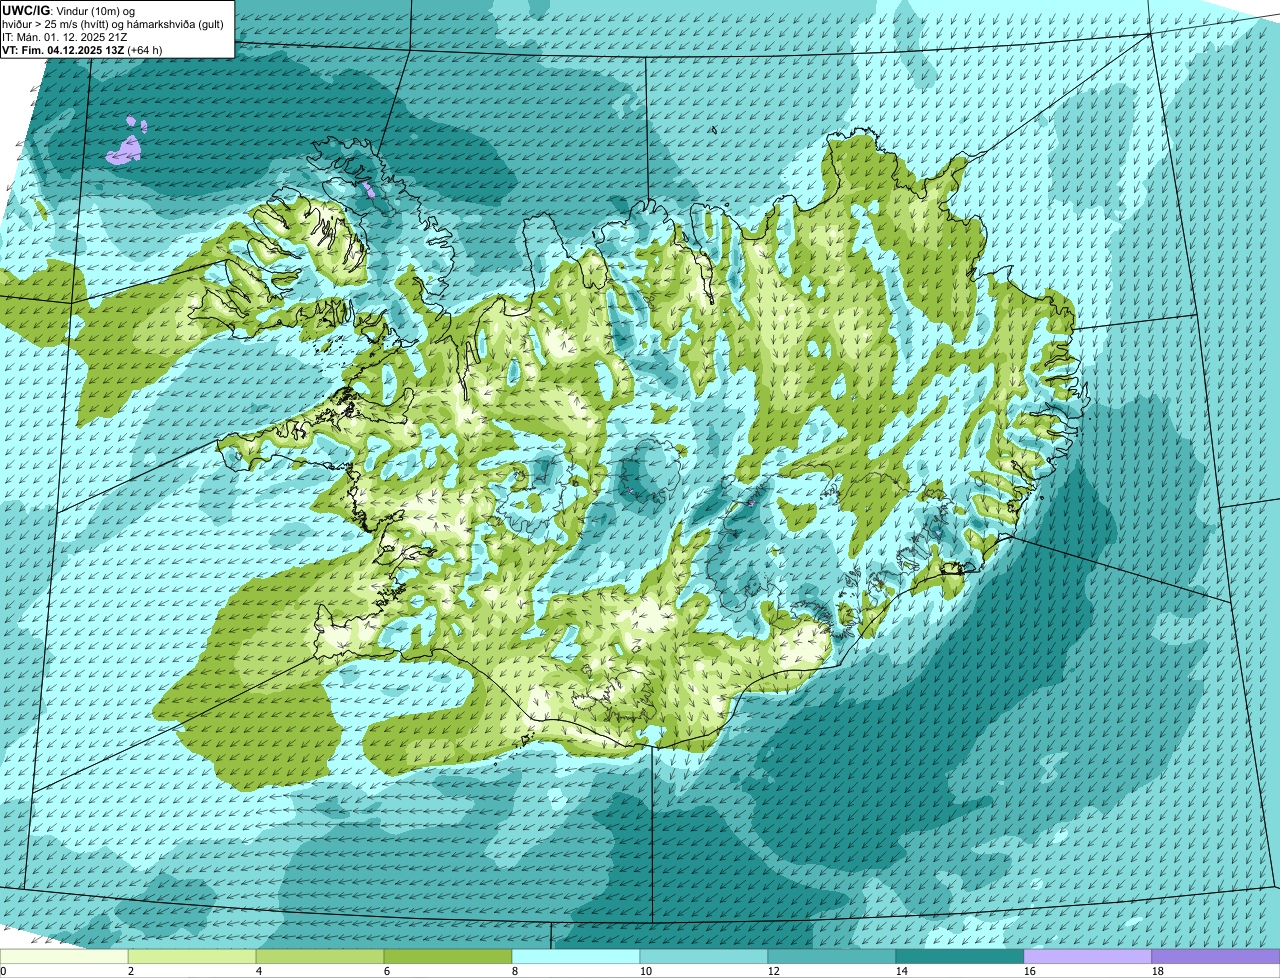Viewport: 1280px width, 978px height.
Task: Click the "VT: Fim. 04.12.2025 13Z (+64 h)" line
Action: [x=83, y=50]
